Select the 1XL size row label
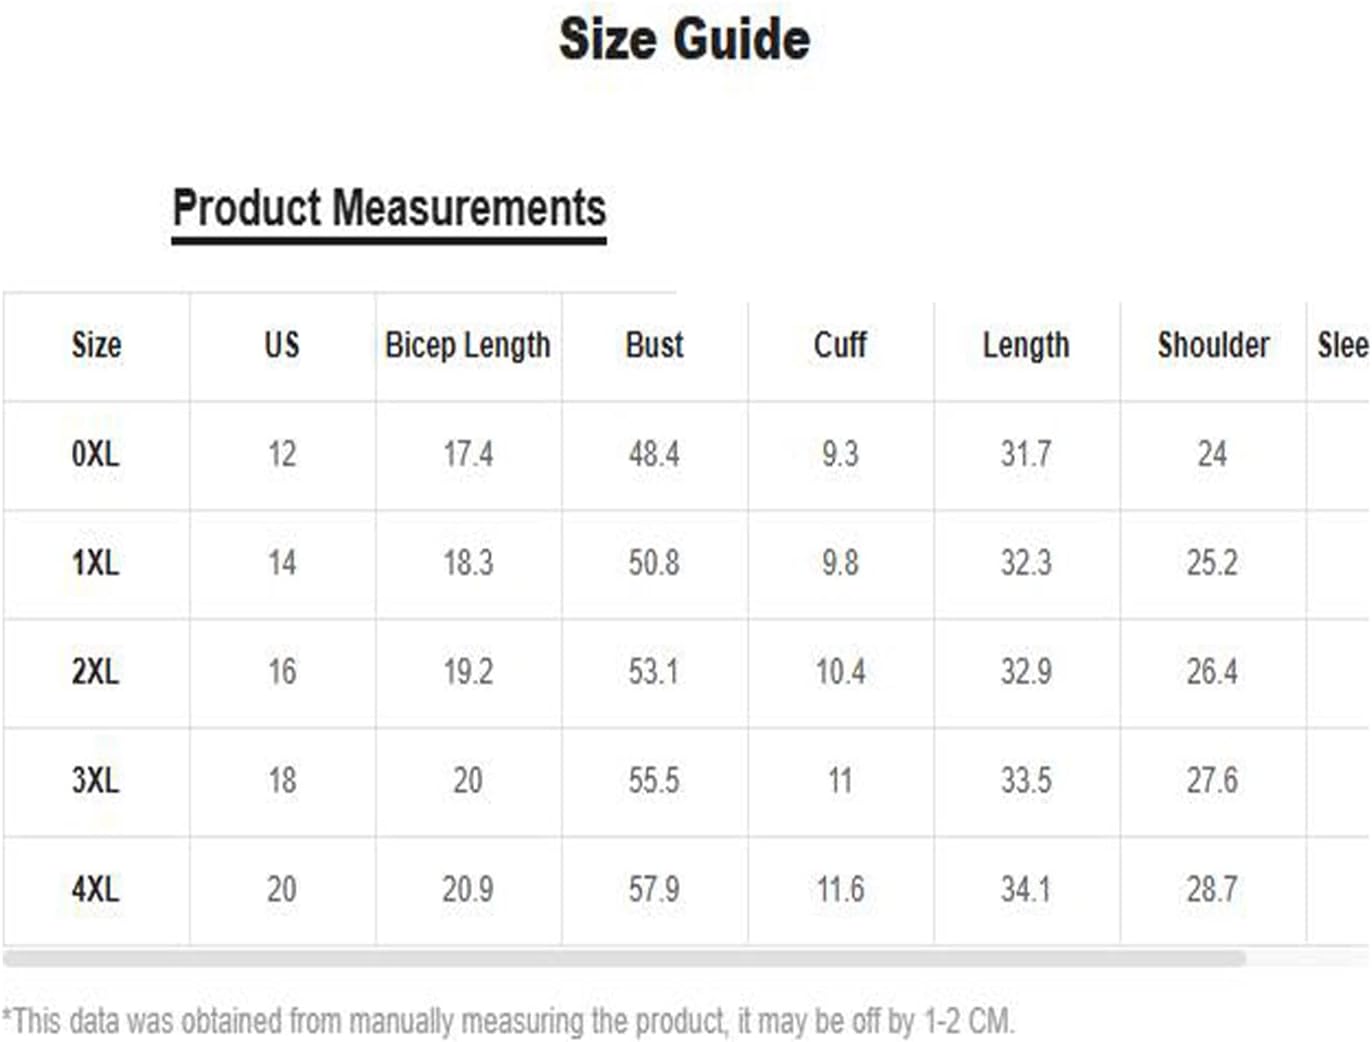 pyautogui.click(x=96, y=563)
